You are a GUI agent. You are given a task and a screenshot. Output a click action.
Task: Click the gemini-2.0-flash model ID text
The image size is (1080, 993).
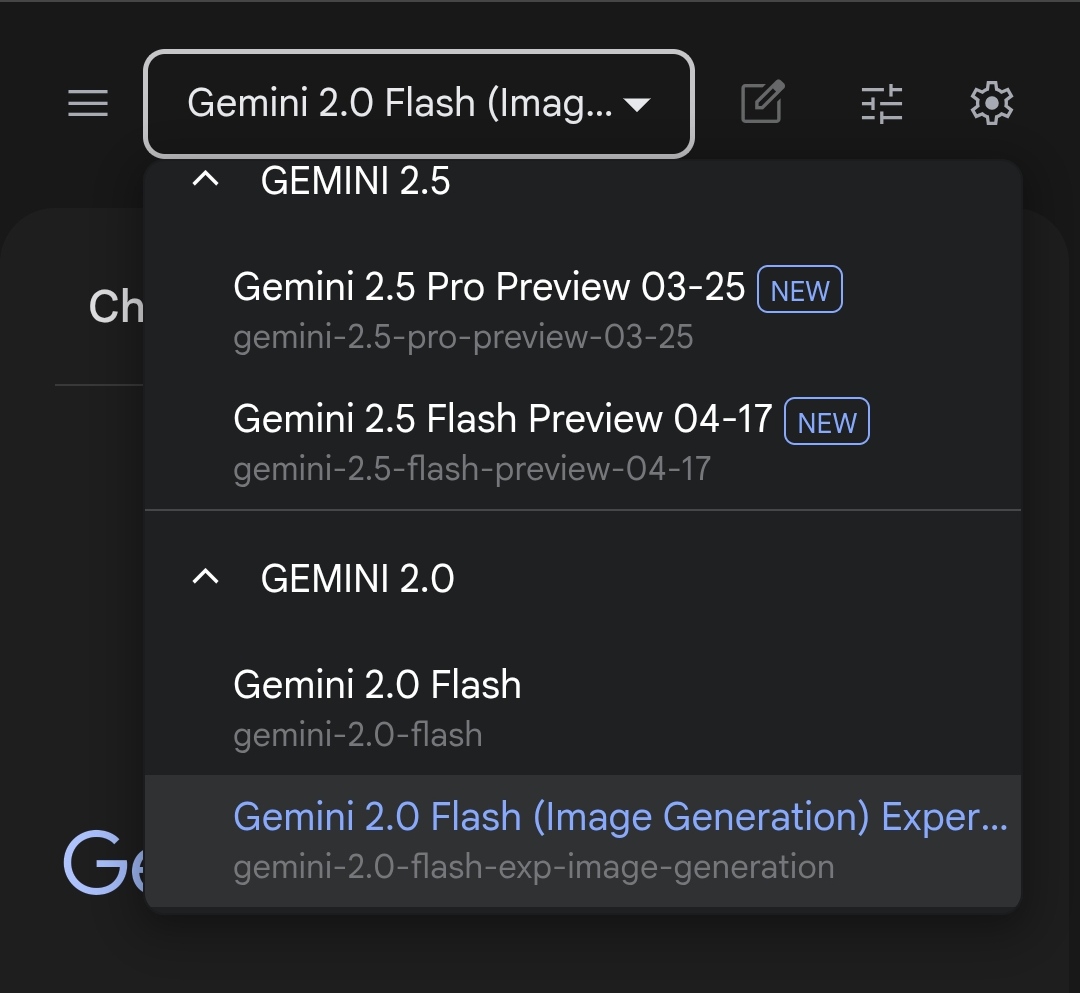coord(357,735)
